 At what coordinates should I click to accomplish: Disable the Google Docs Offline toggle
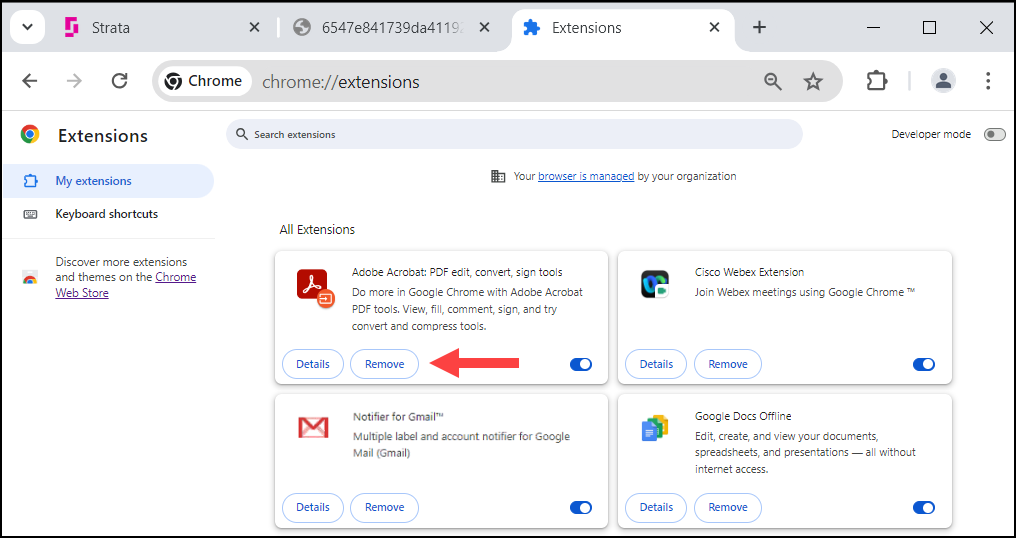pyautogui.click(x=923, y=507)
